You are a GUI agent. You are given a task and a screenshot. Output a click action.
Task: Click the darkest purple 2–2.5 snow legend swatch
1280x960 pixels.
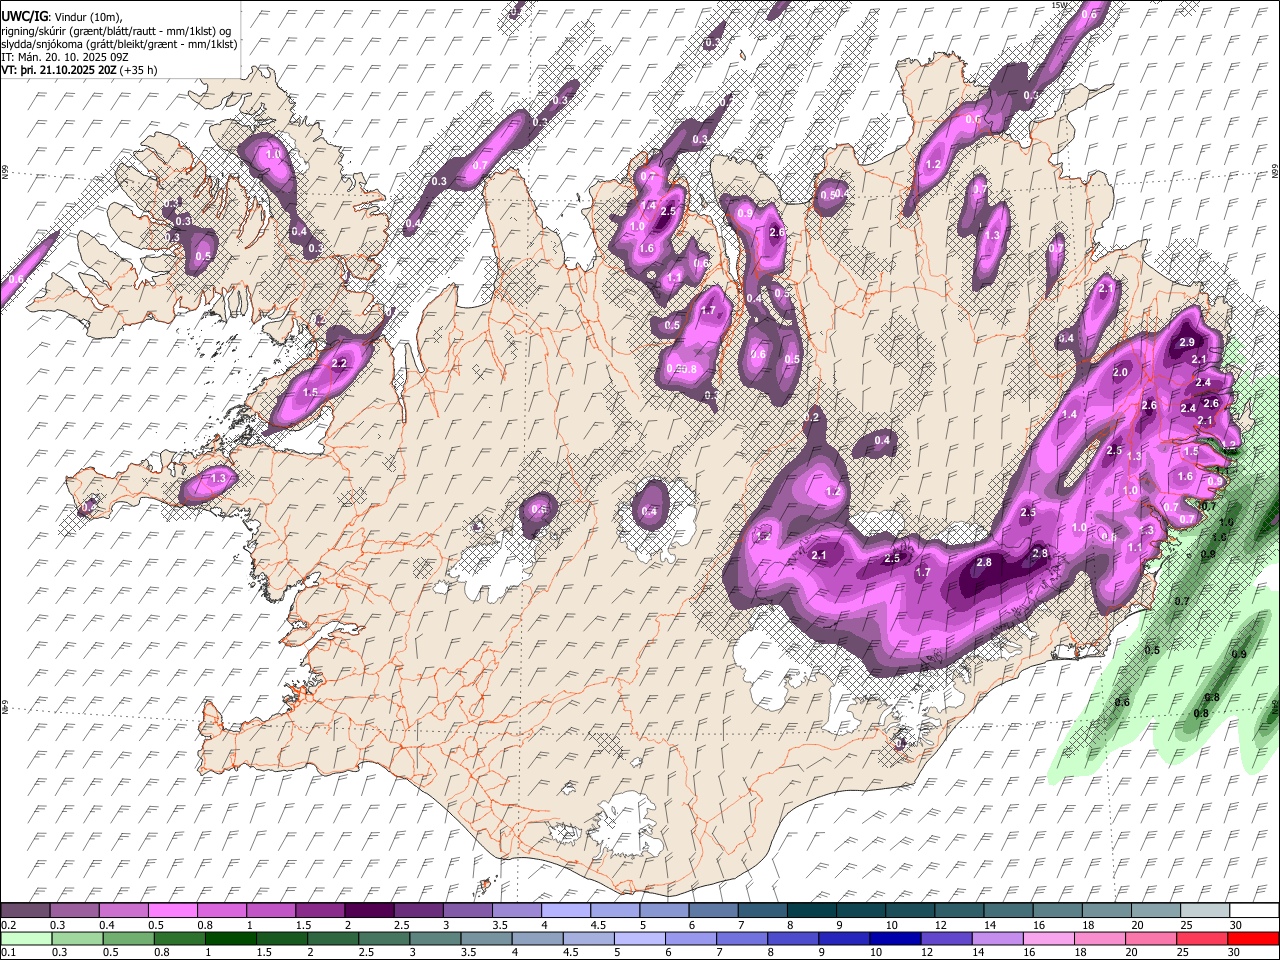click(x=368, y=911)
